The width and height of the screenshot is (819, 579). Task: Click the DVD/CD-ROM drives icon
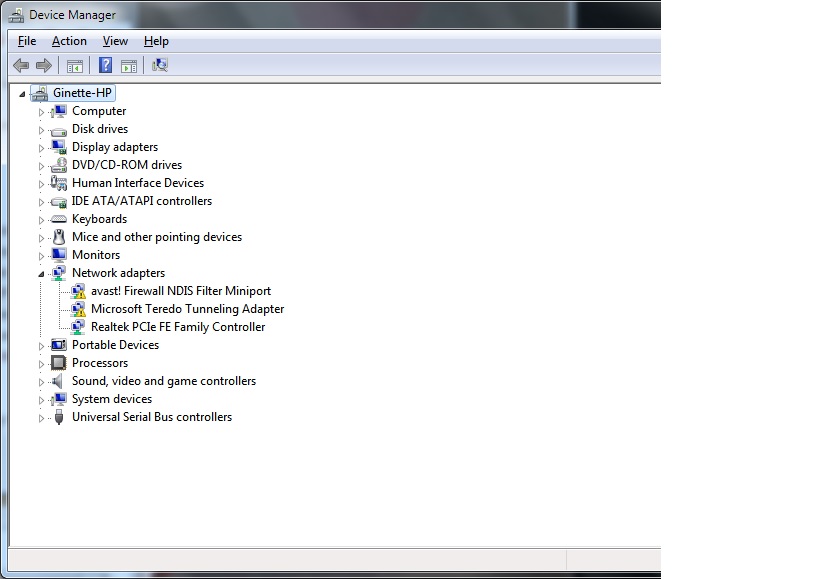tap(58, 165)
